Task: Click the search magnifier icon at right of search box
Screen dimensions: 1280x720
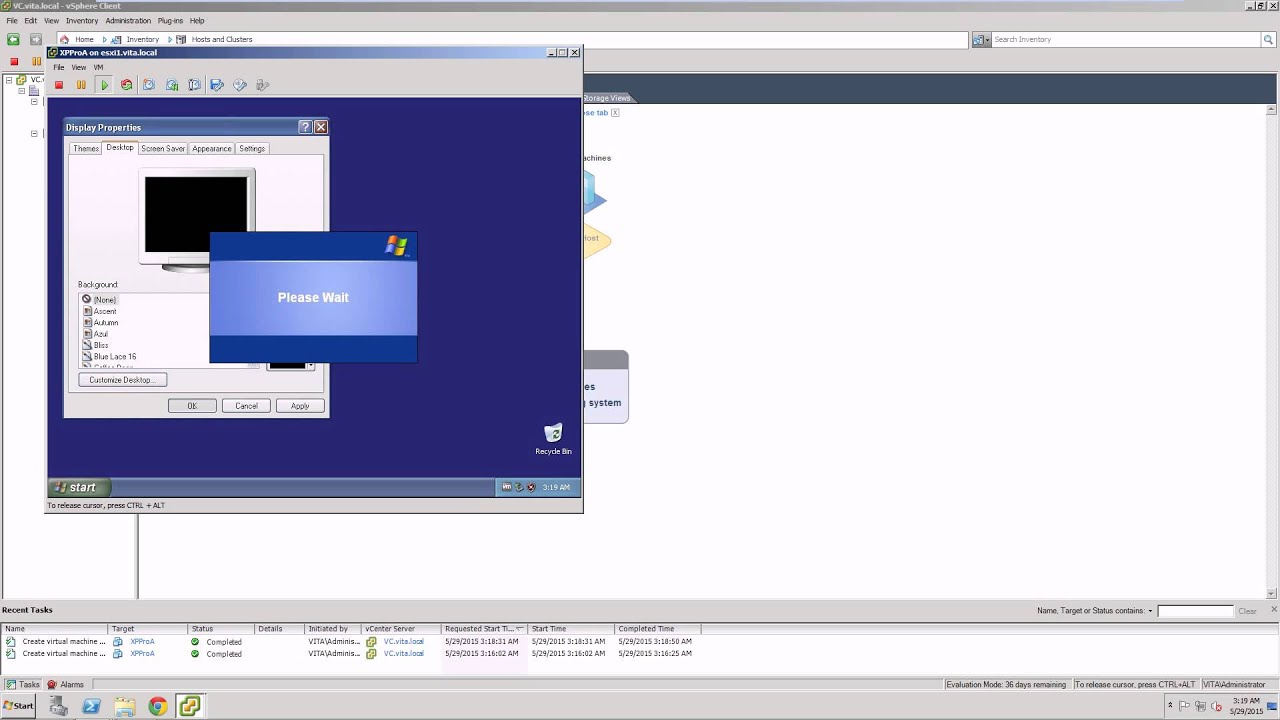Action: tap(1268, 39)
